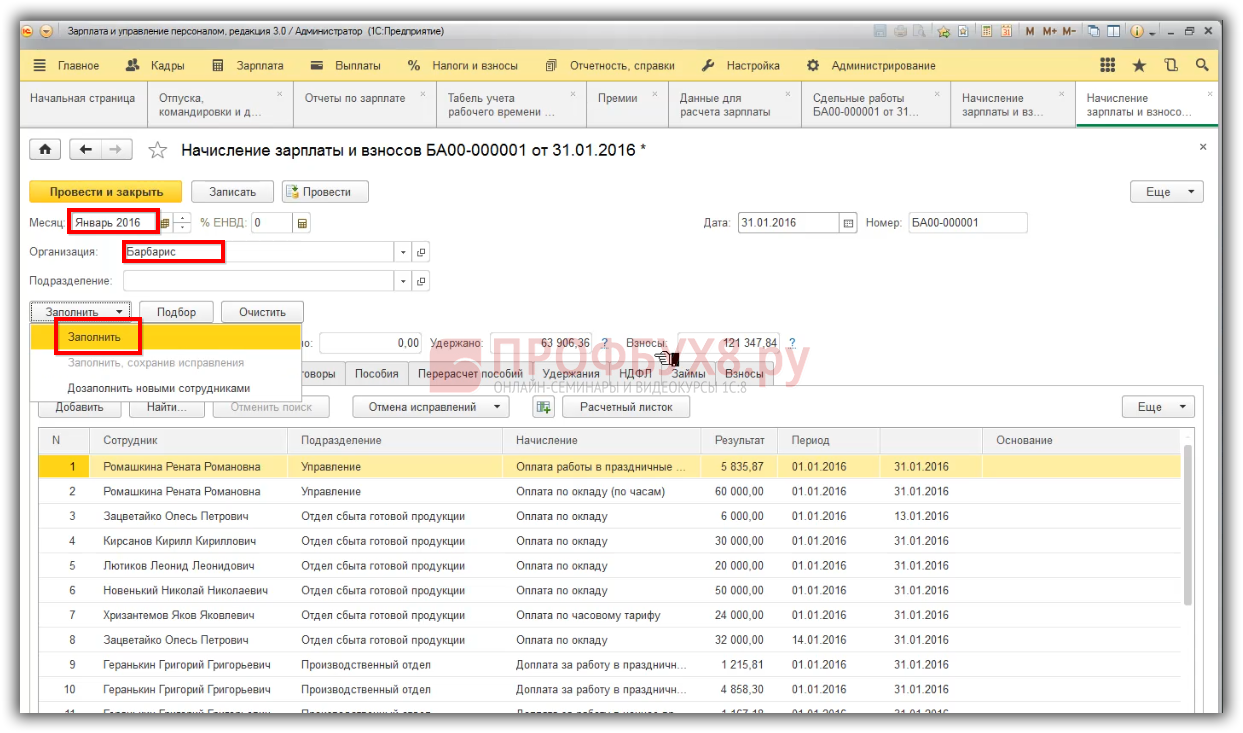Viewport: 1243px width, 733px height.
Task: Open the Favorites star on the section panel
Action: tap(1139, 65)
